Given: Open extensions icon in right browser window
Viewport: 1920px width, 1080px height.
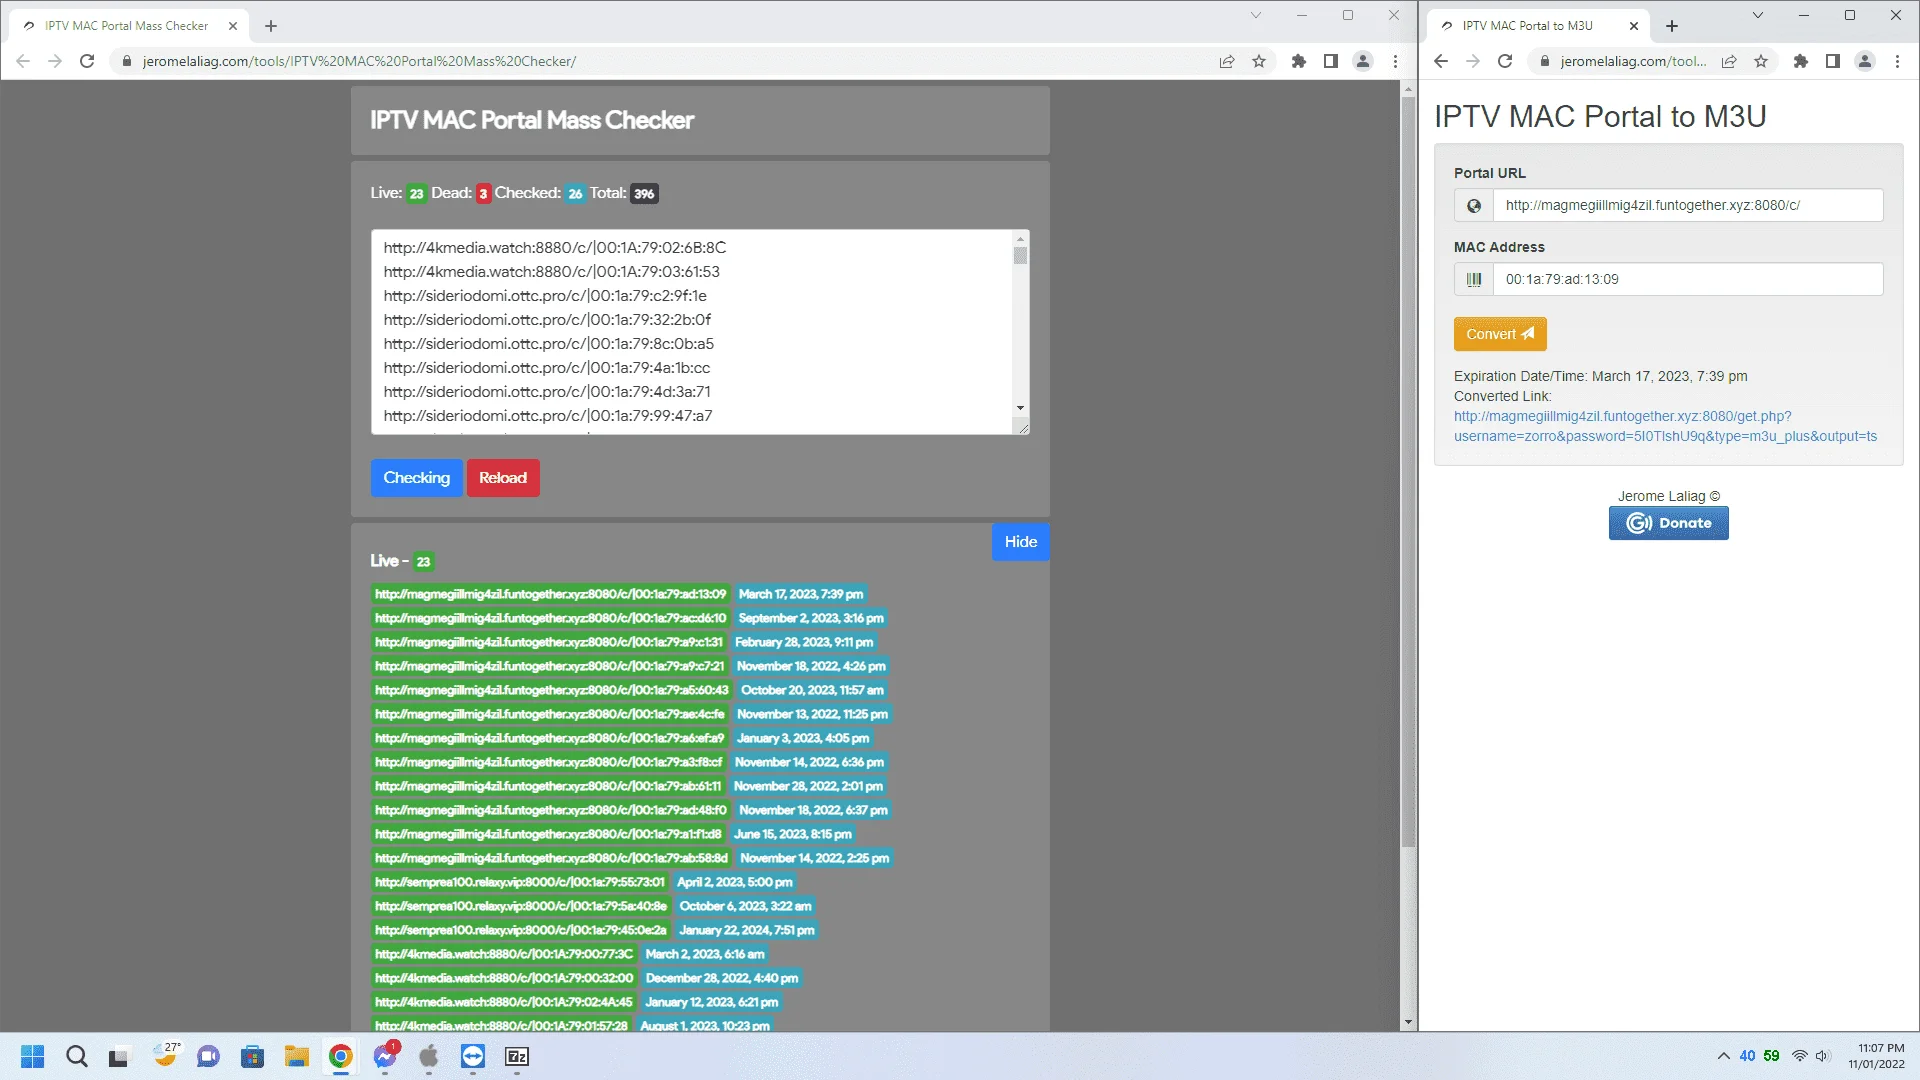Looking at the screenshot, I should click(x=1801, y=61).
